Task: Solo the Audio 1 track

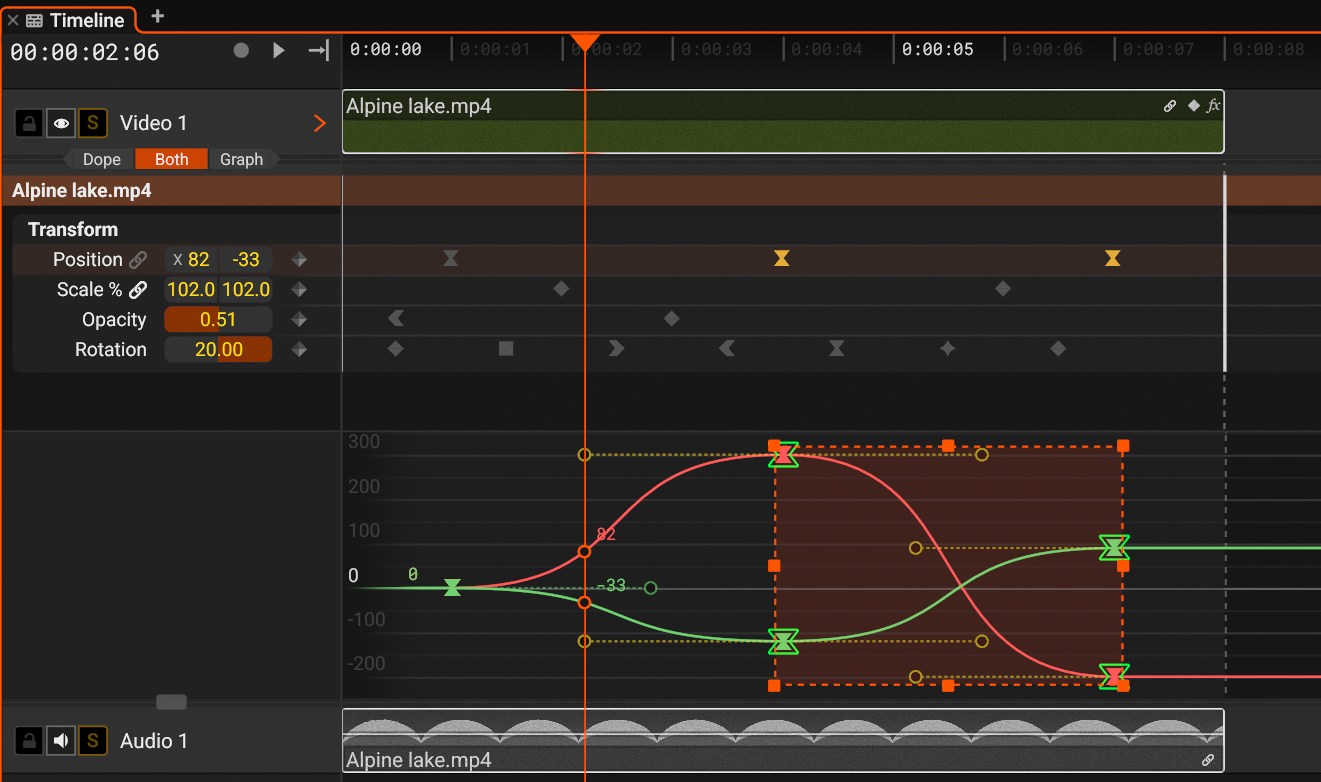Action: [93, 741]
